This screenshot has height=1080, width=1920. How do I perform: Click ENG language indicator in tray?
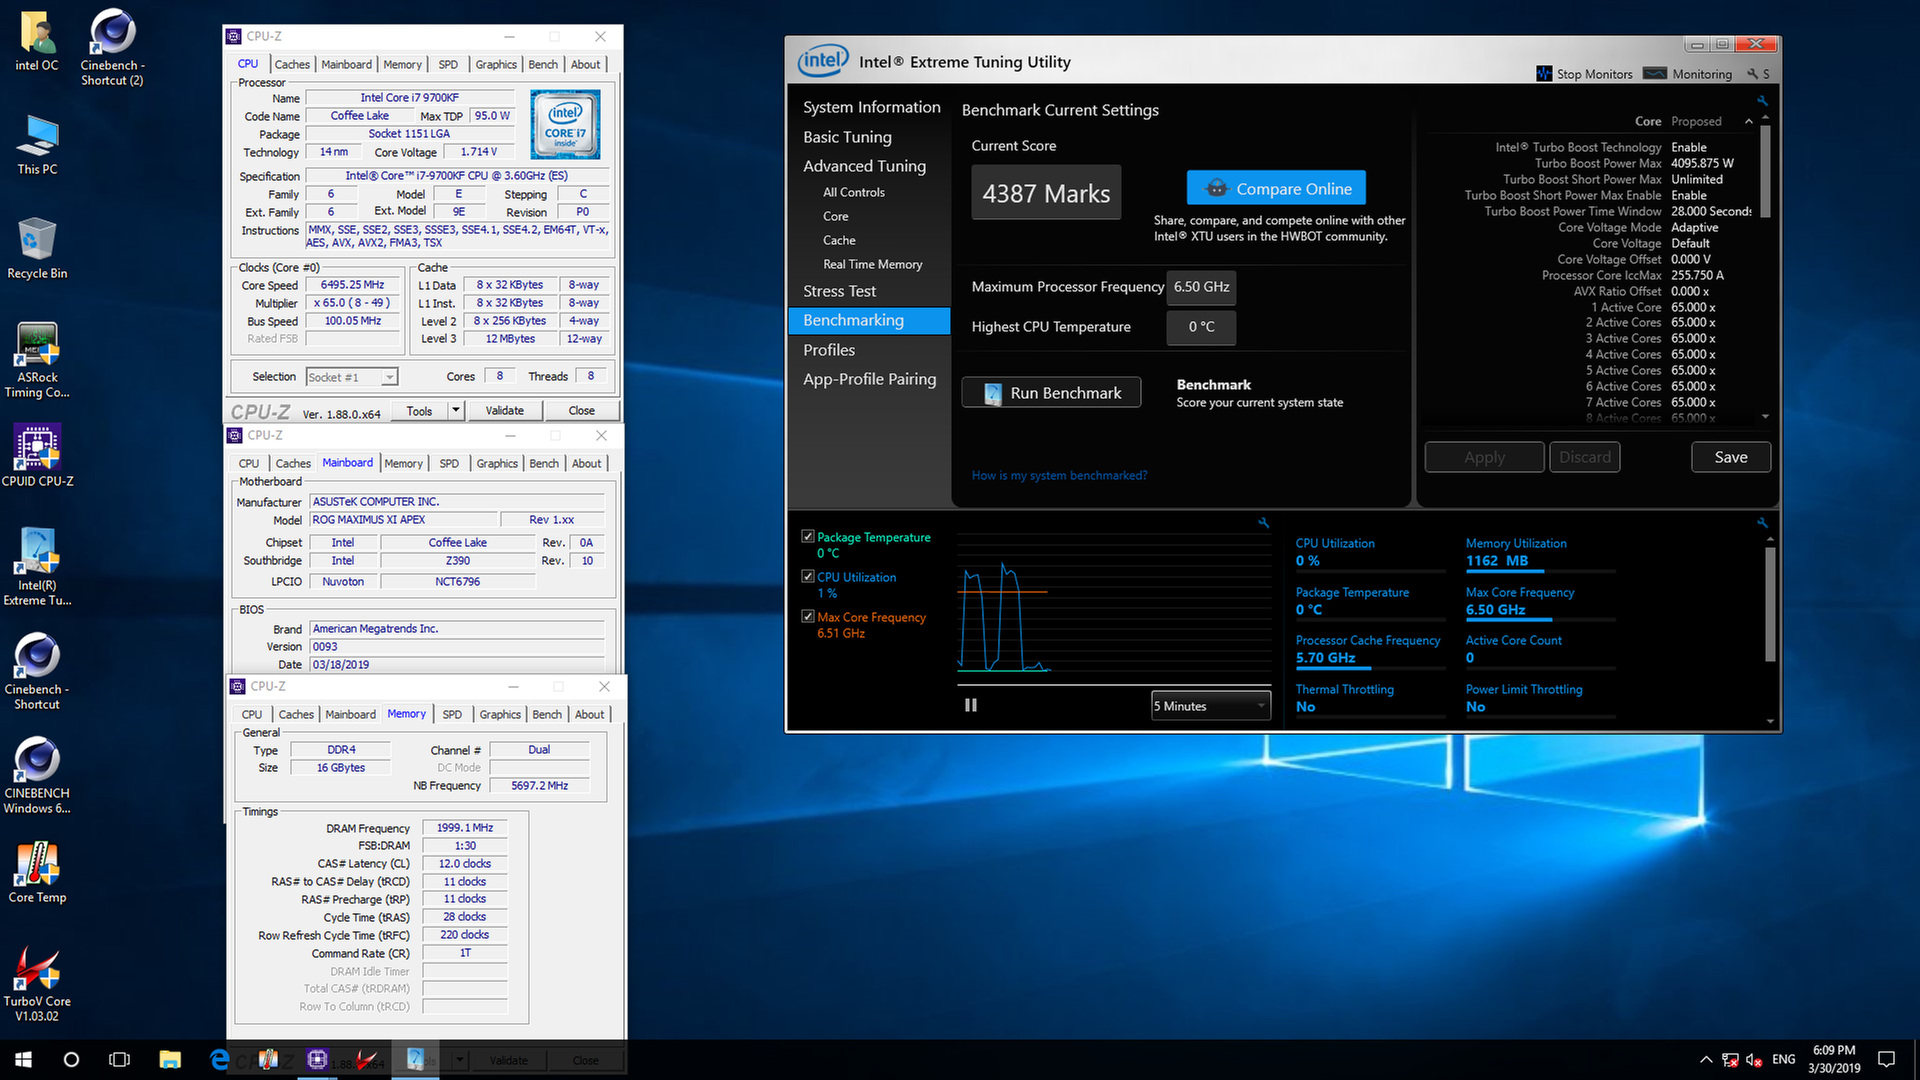1784,1060
